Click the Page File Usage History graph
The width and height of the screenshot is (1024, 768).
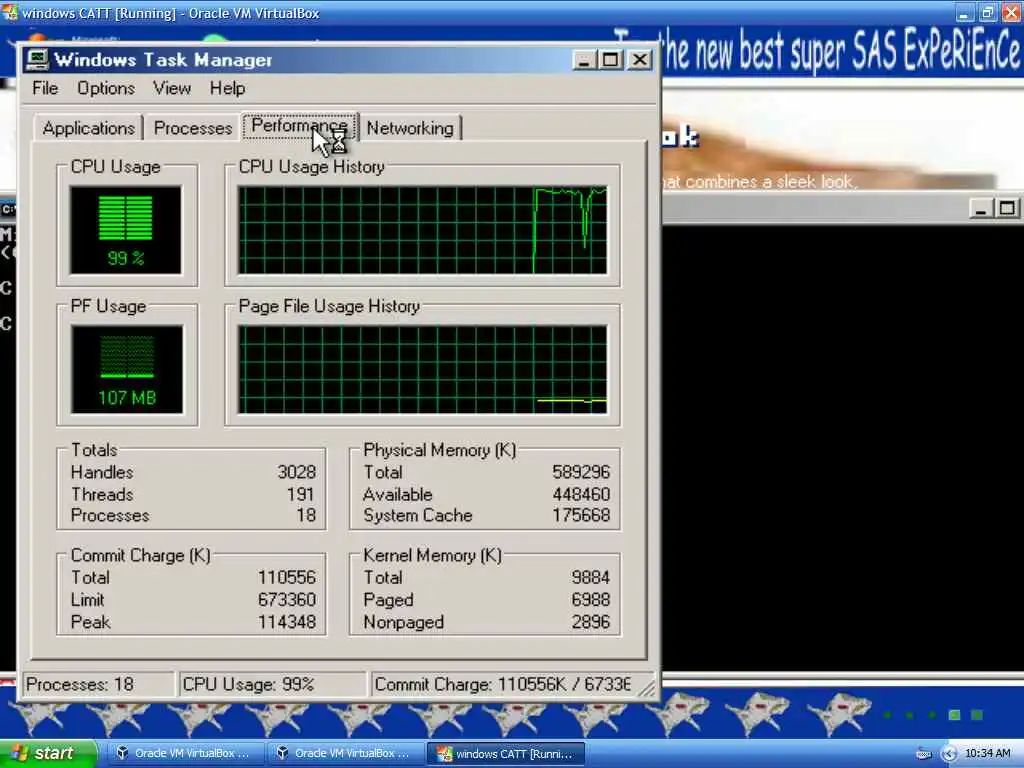point(423,370)
